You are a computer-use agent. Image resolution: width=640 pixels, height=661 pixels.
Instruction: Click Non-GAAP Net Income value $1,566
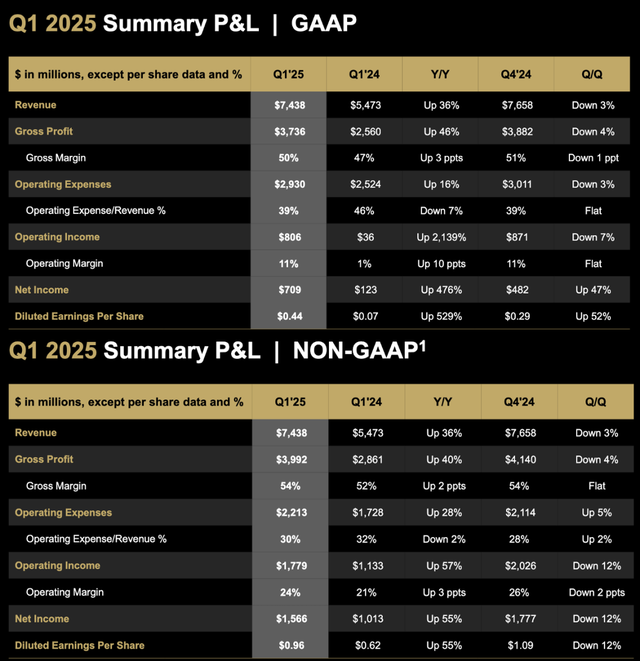pos(287,619)
